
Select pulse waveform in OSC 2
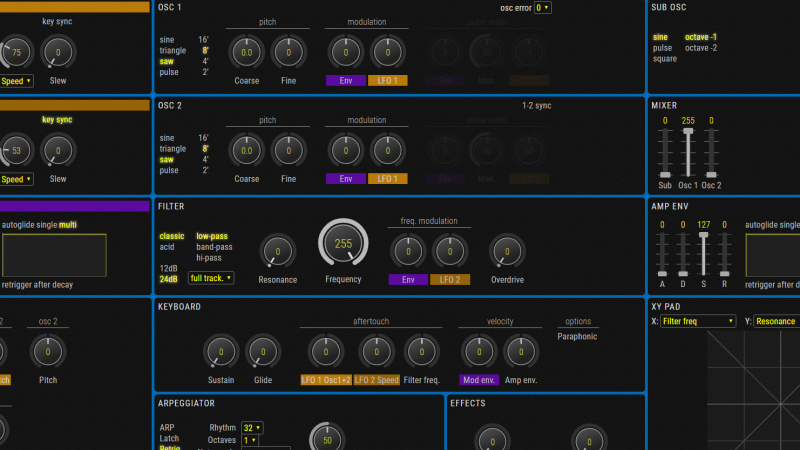tap(169, 170)
